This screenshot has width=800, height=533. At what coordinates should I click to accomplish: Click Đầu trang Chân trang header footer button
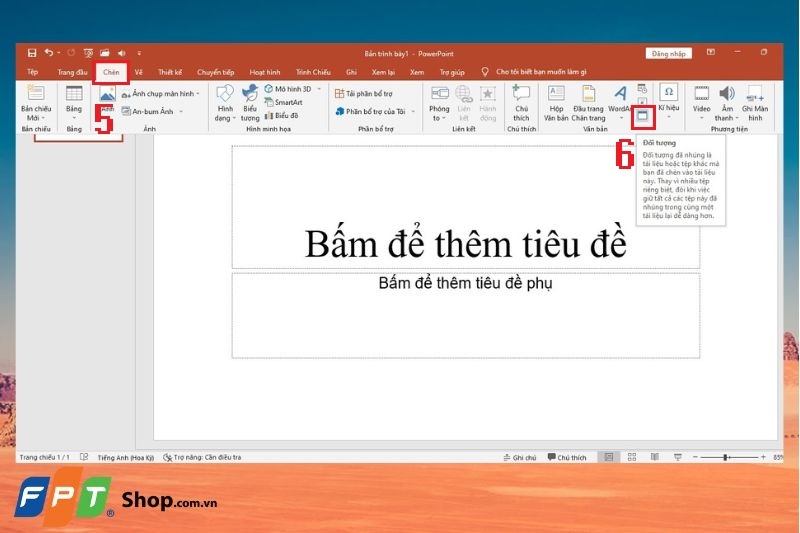(x=588, y=104)
